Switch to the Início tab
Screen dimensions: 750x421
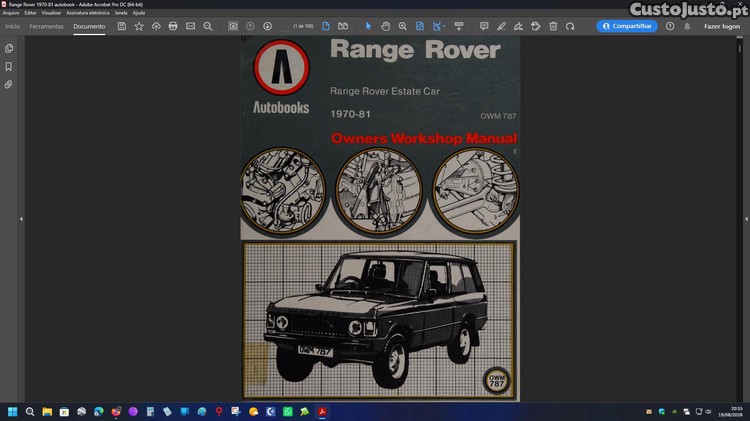13,26
